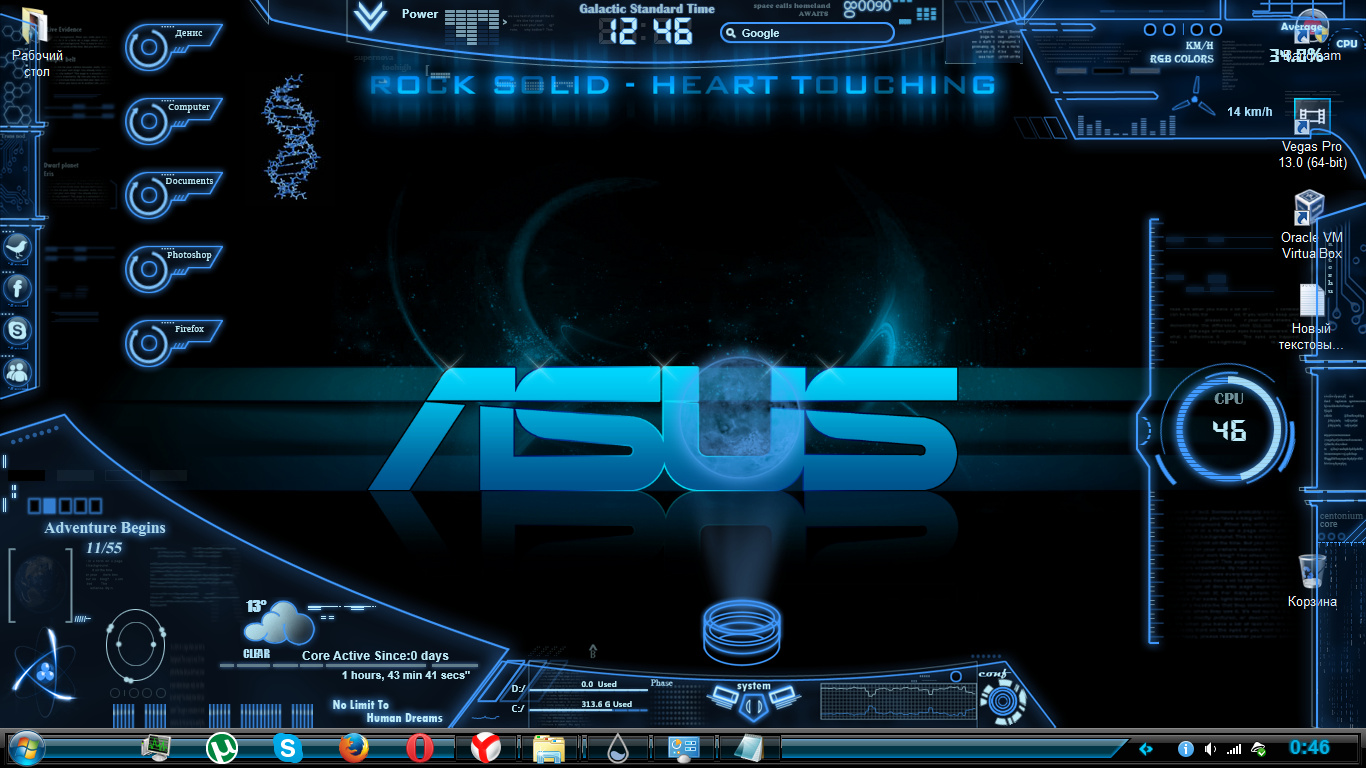1366x768 pixels.
Task: Click the taskbar clock showing 0:46
Action: click(1309, 747)
